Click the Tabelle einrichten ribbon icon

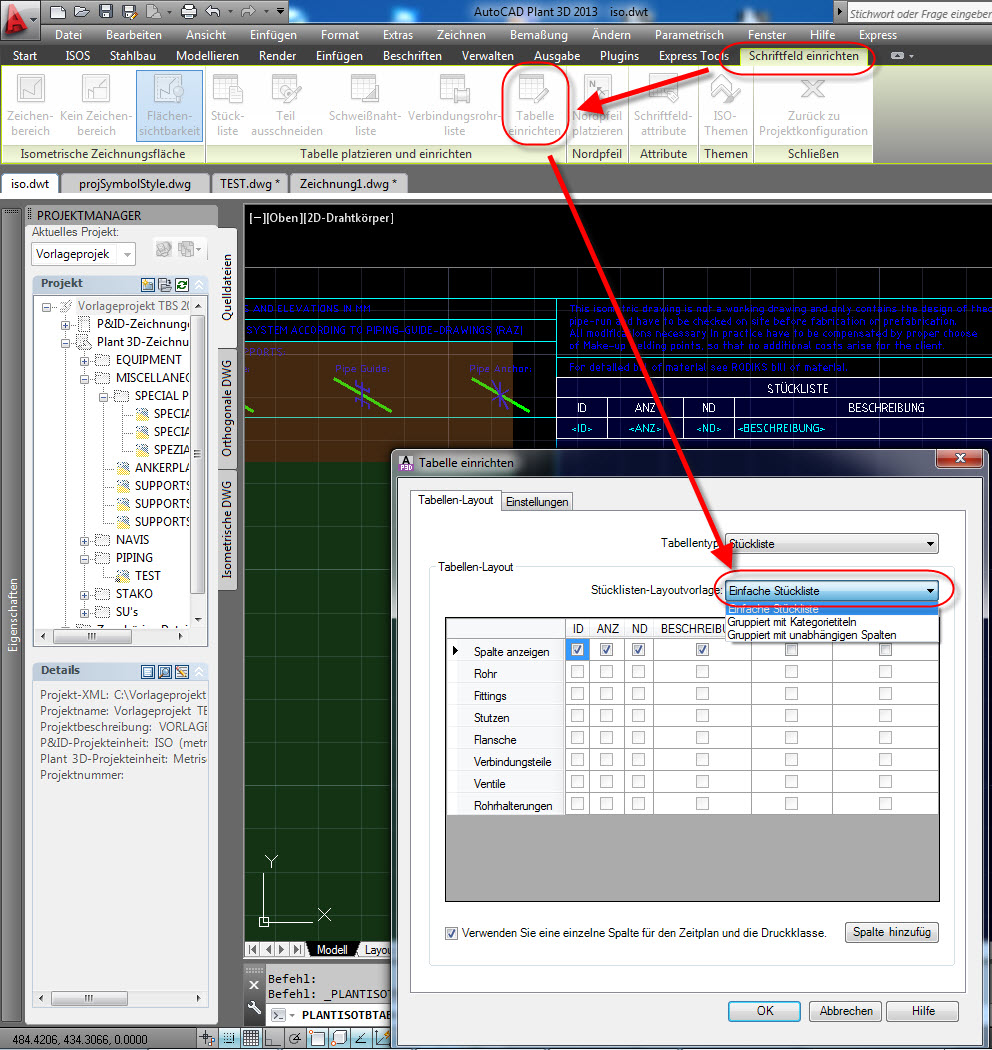click(x=535, y=106)
